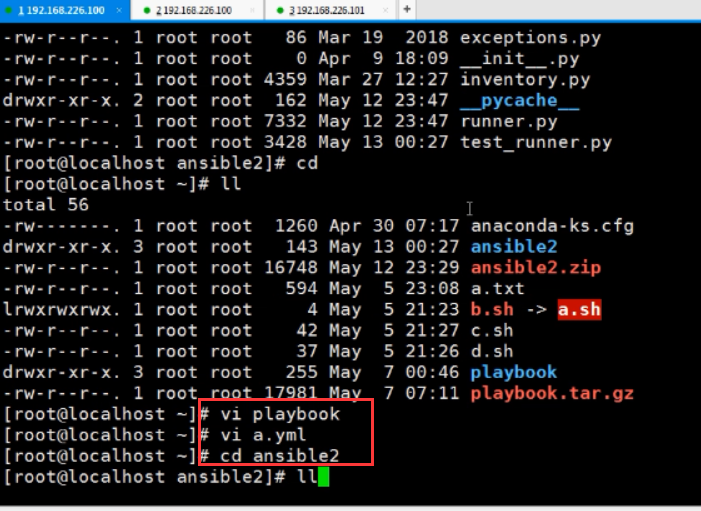Click the 'cd ansible2' command text
701x511 pixels.
tap(280, 456)
